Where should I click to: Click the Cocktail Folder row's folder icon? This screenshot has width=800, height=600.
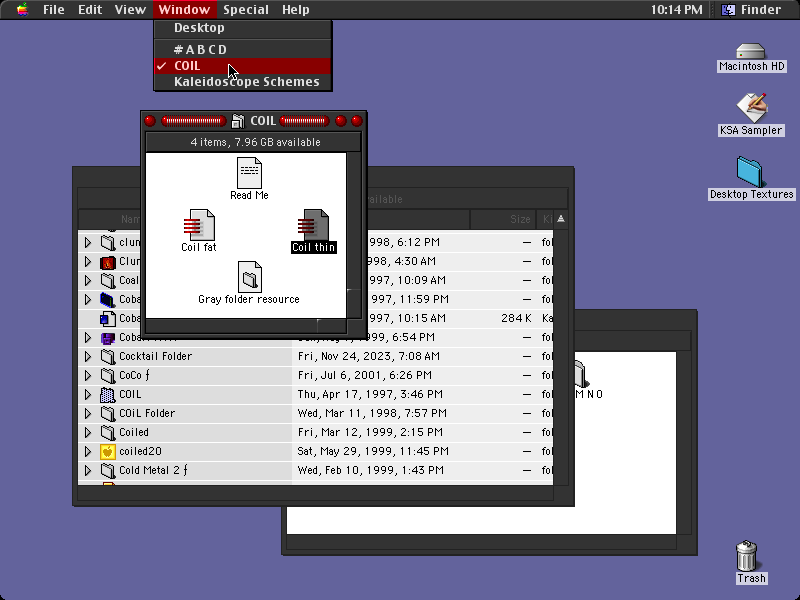coord(108,356)
